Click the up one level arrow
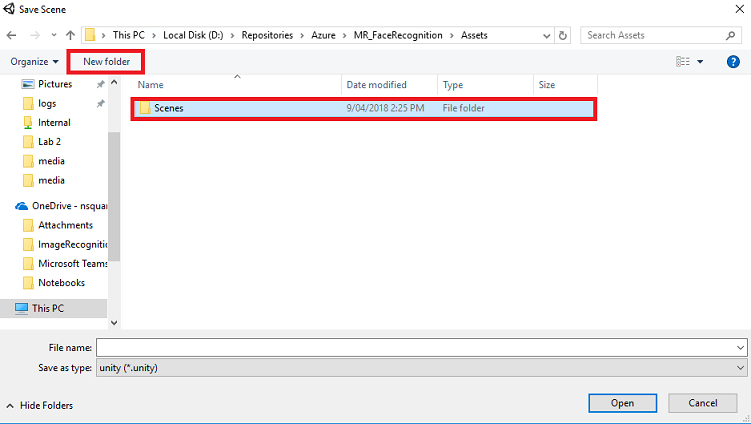This screenshot has height=424, width=751. [69, 35]
